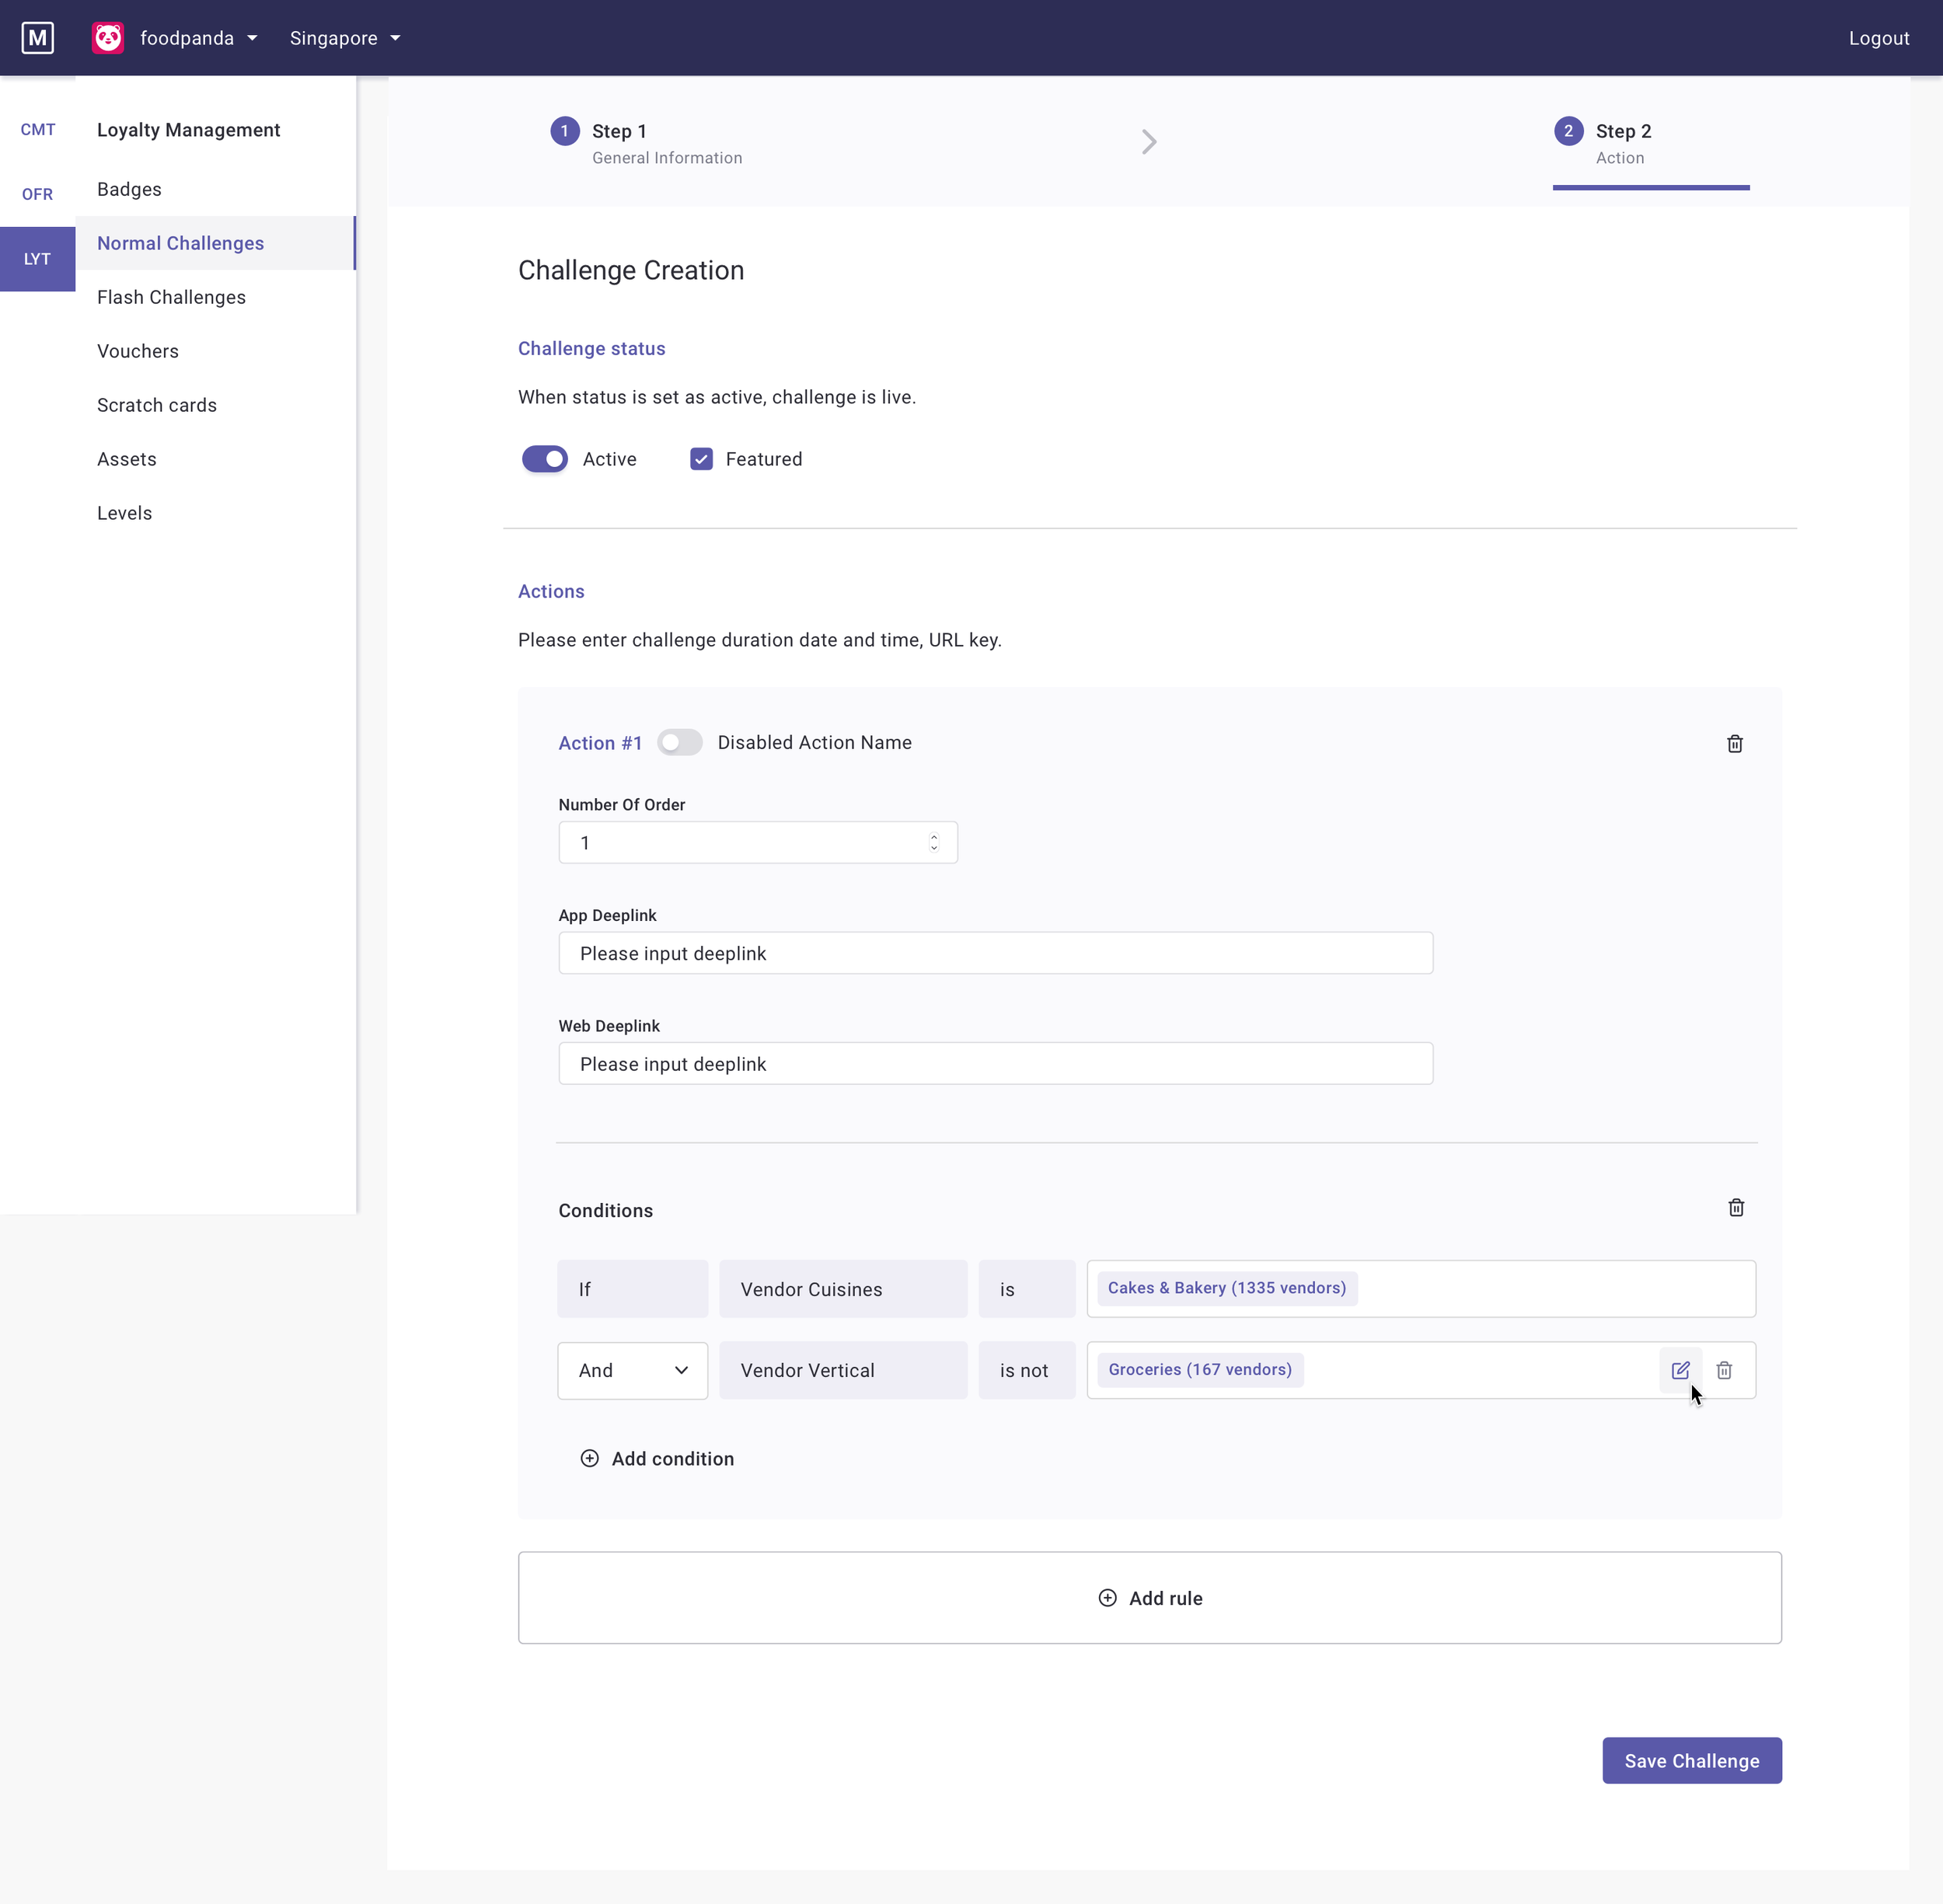
Task: Edit the Groceries condition with pencil icon
Action: [x=1680, y=1370]
